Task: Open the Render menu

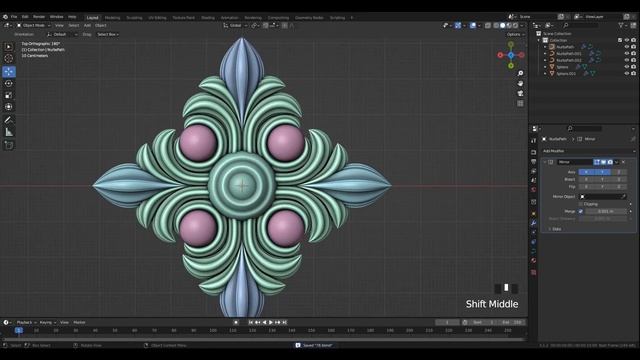Action: 39,17
